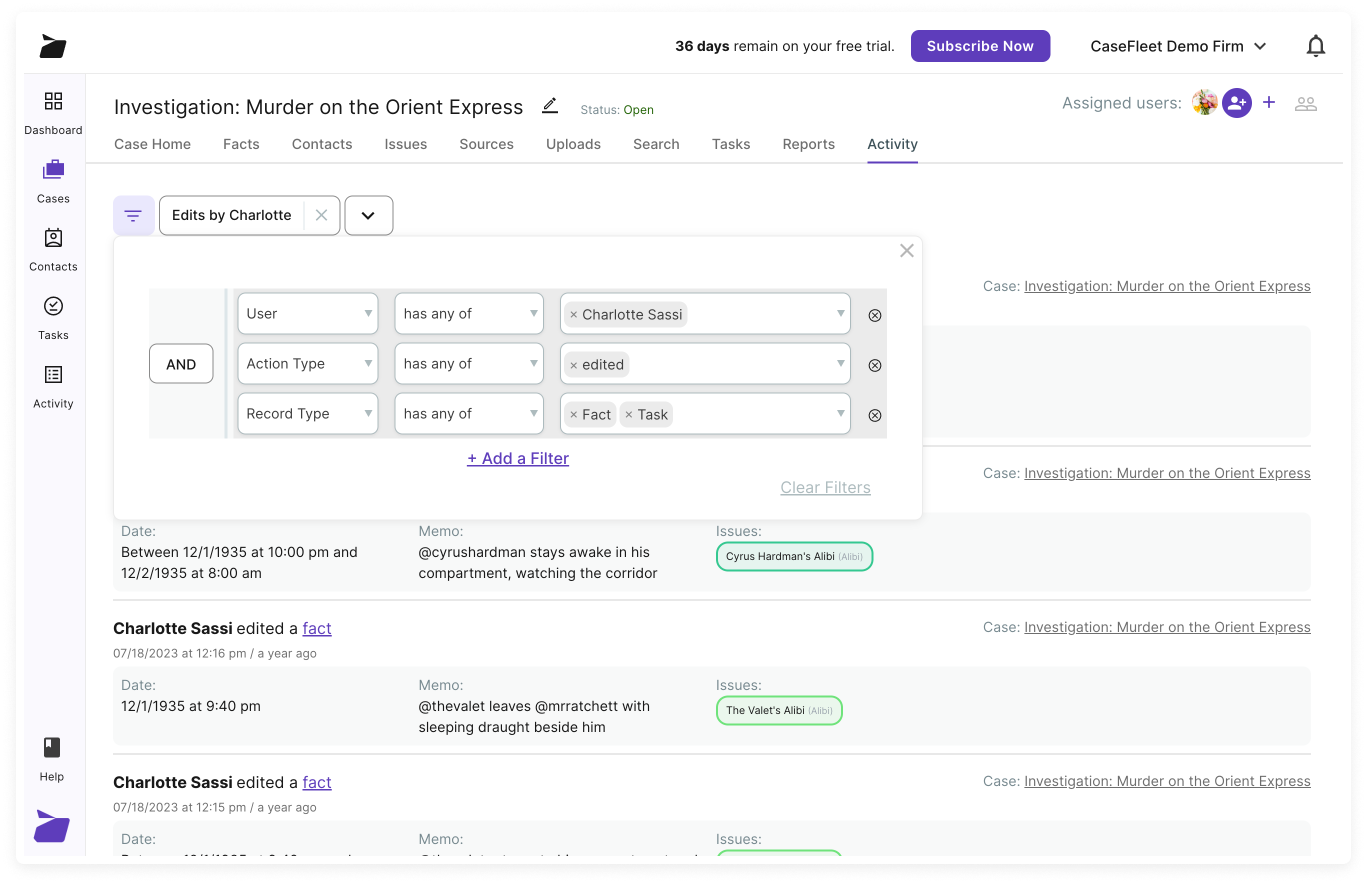Open the Dashboard from the sidebar

(x=53, y=109)
